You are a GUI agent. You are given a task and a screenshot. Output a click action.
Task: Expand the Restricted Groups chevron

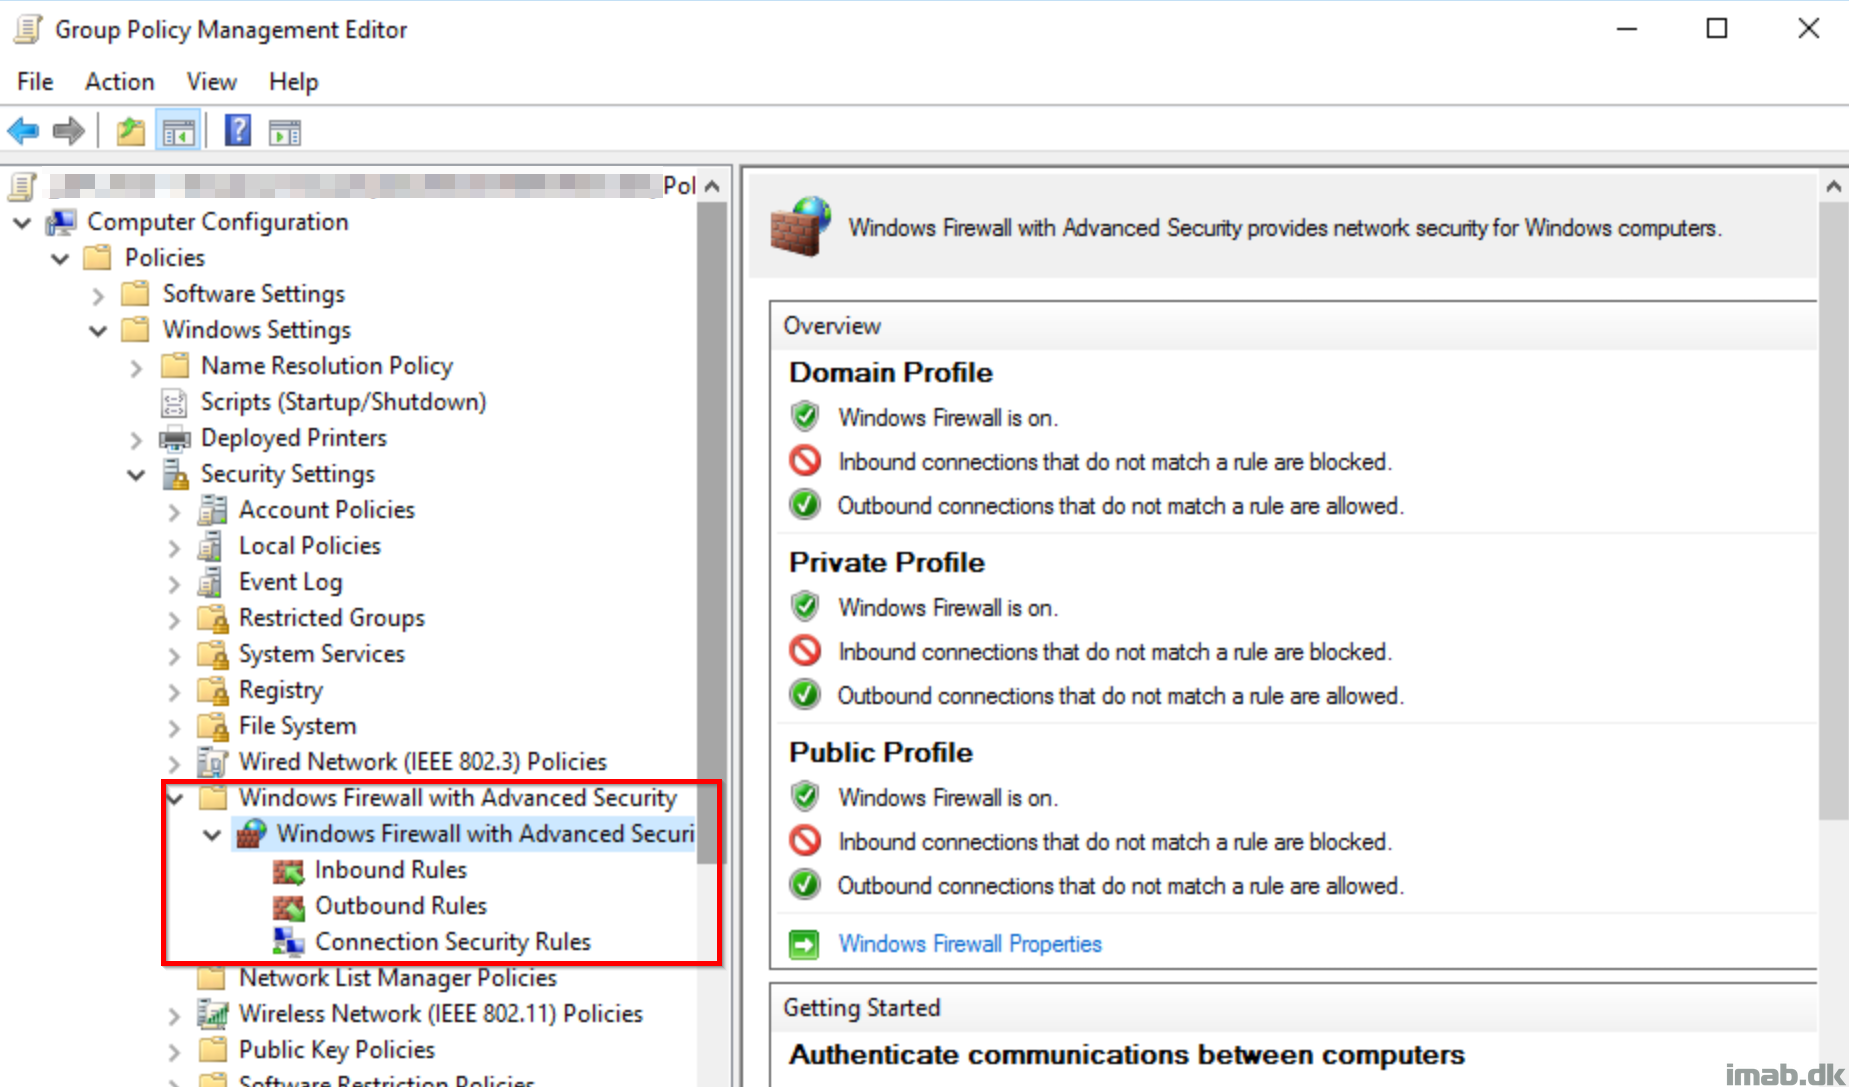click(x=174, y=619)
